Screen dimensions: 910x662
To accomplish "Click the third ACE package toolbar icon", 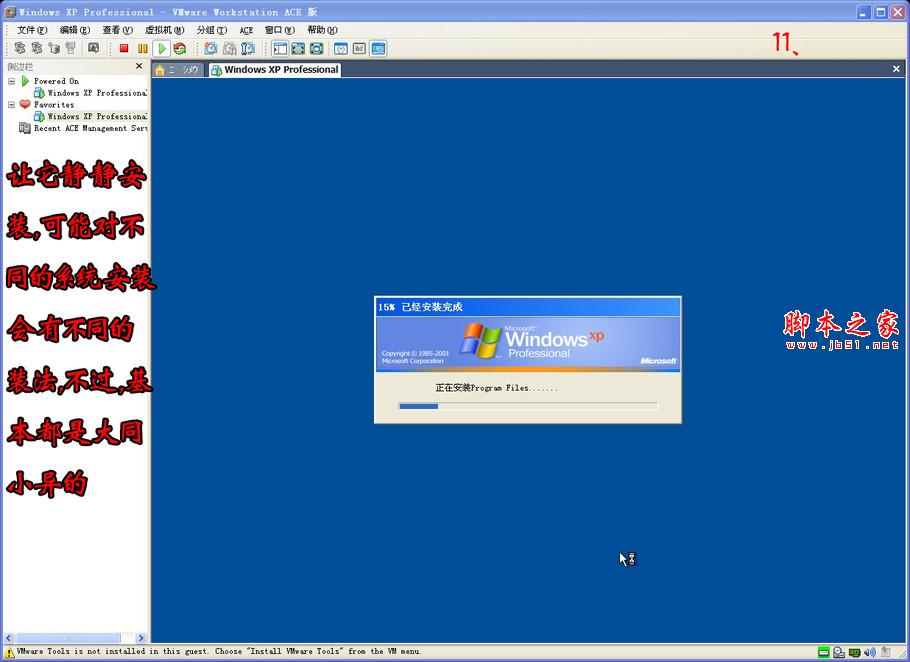I will (x=54, y=48).
